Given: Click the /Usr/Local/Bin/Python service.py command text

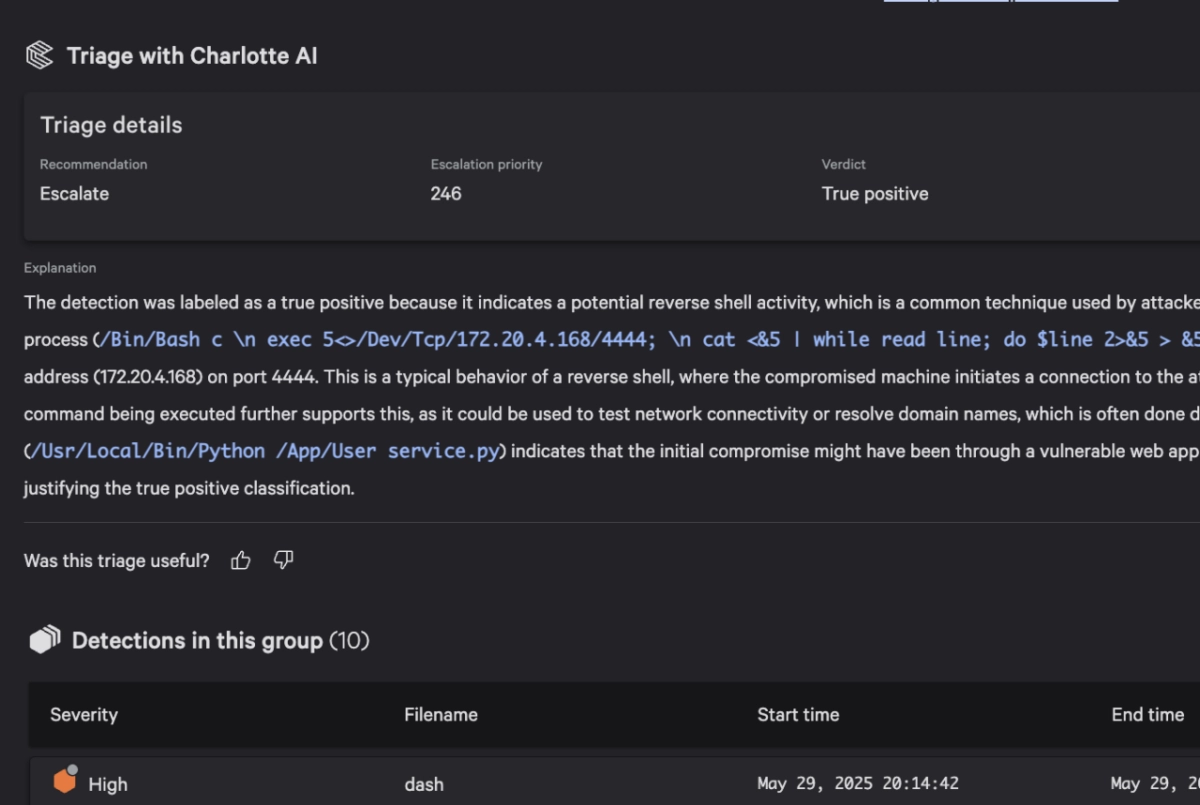Looking at the screenshot, I should click(x=265, y=451).
